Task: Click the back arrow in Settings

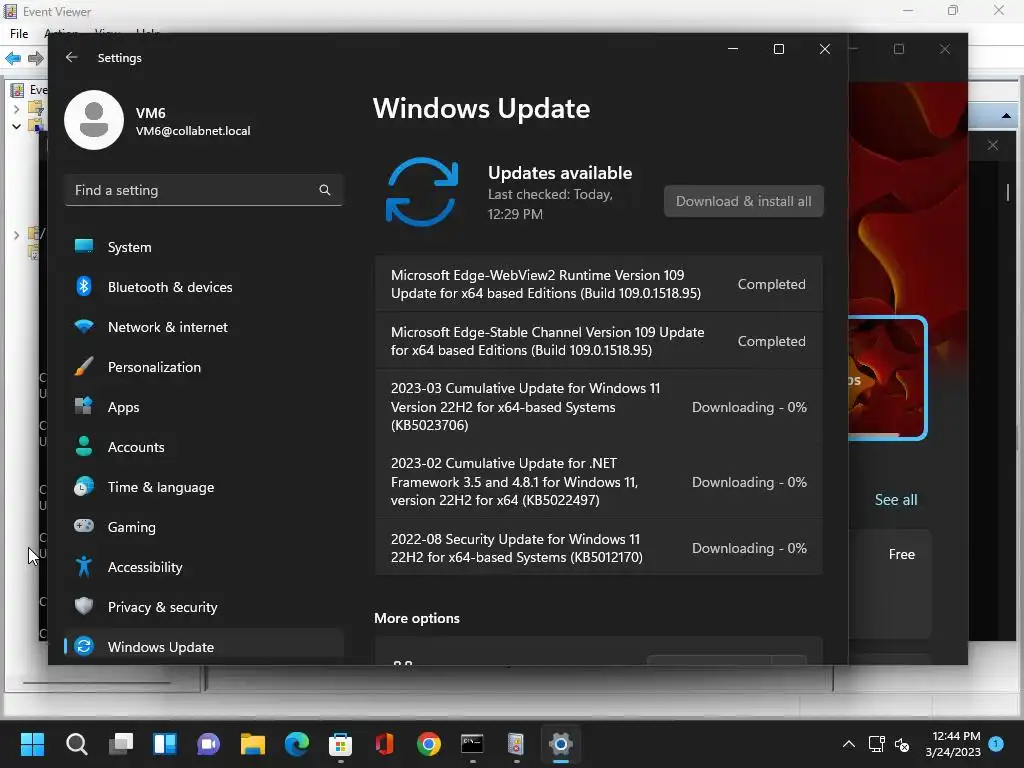Action: [x=71, y=57]
